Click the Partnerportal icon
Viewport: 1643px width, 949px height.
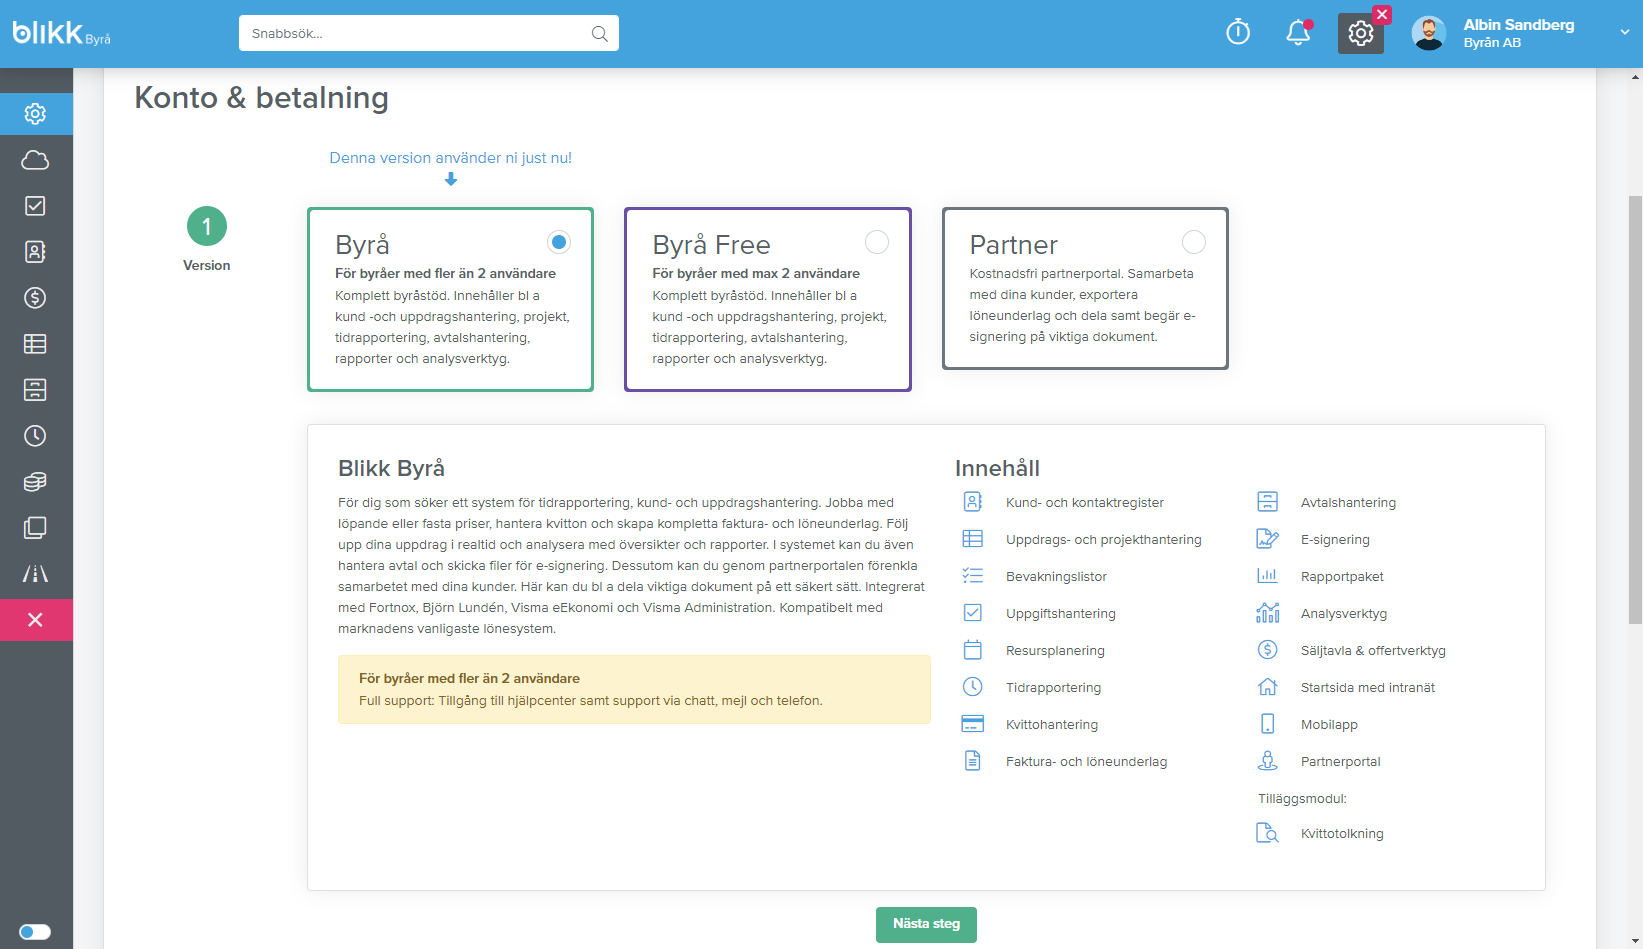click(1267, 761)
